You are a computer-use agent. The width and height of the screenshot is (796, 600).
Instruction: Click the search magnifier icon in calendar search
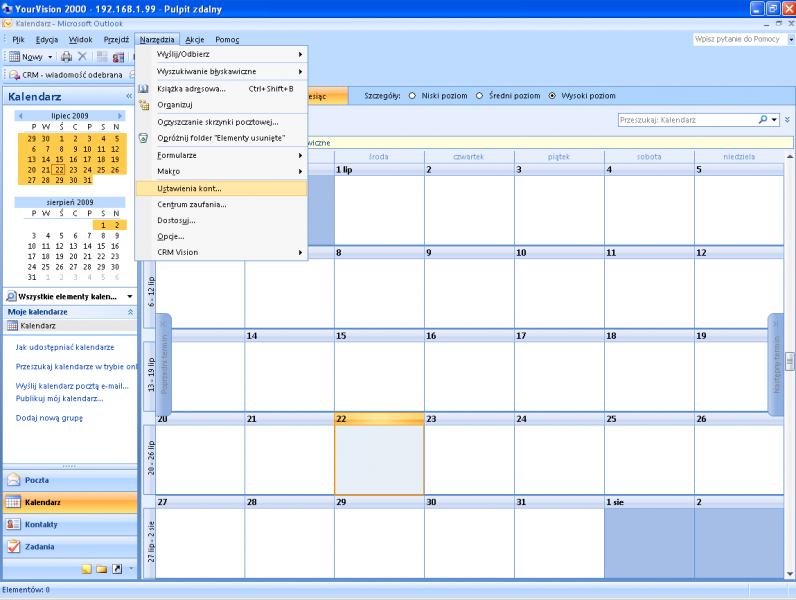coord(762,120)
